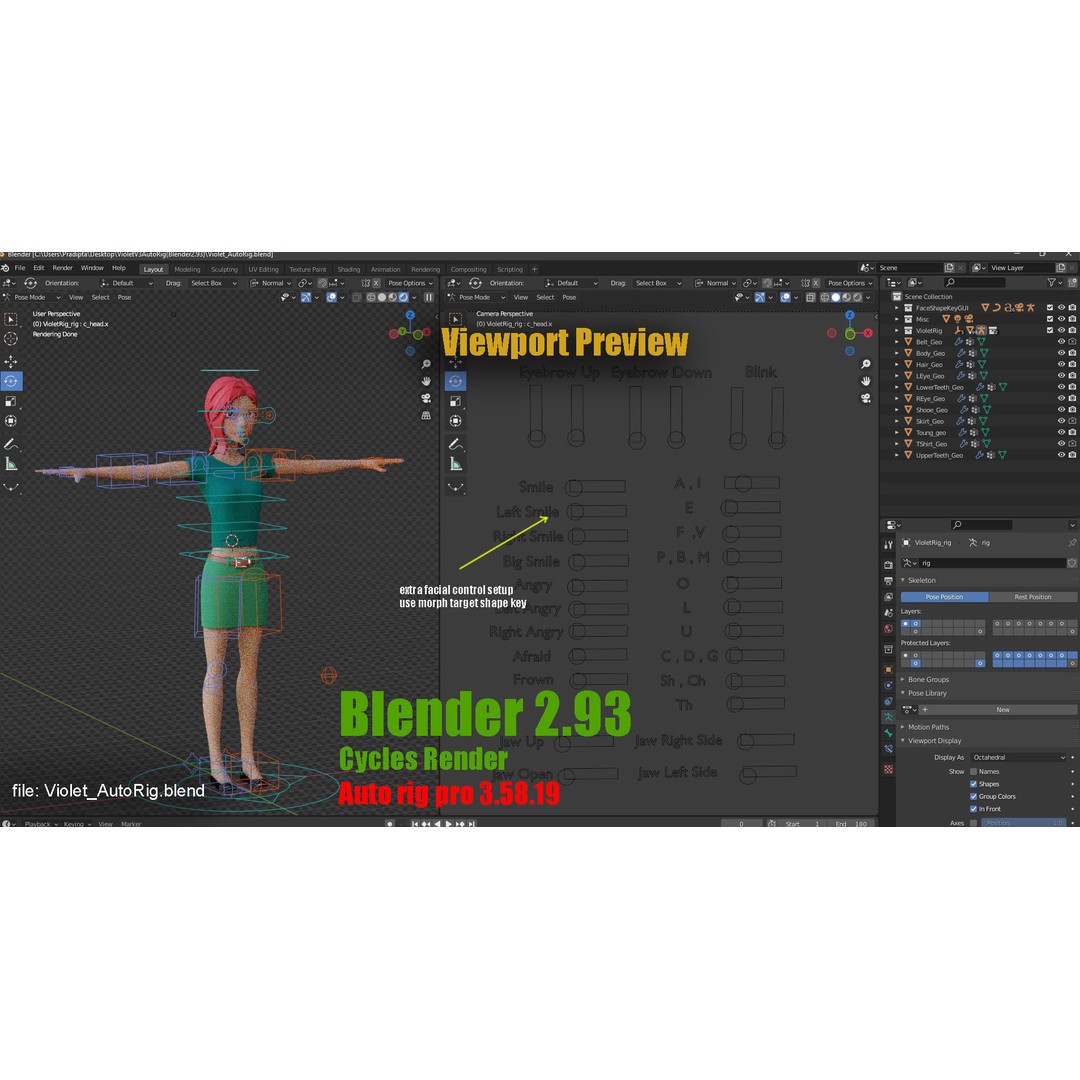Image resolution: width=1080 pixels, height=1080 pixels.
Task: Click the Pose Position button
Action: click(x=944, y=597)
